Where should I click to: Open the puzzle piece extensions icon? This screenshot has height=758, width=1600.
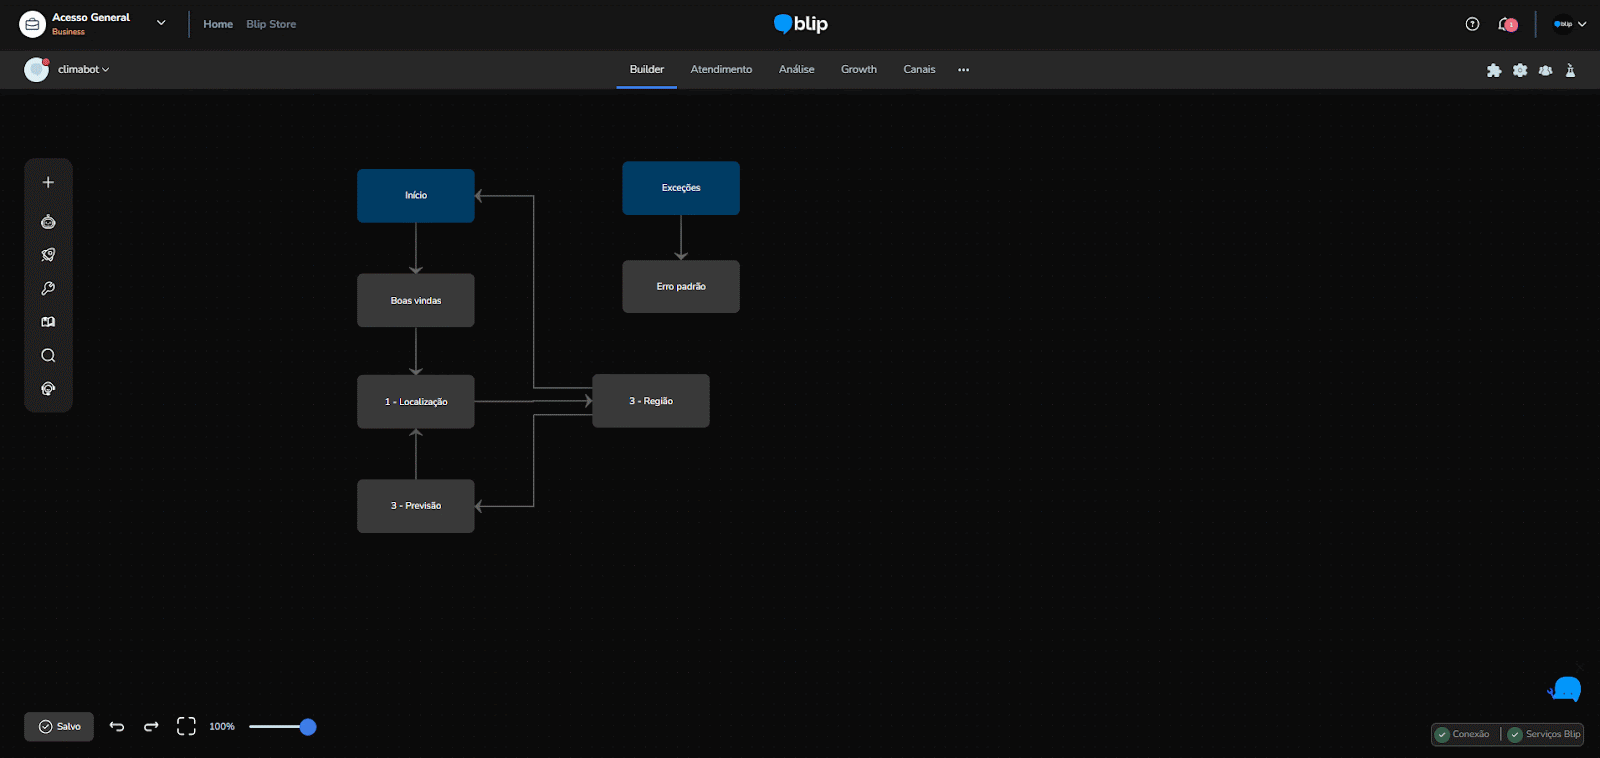click(1494, 70)
